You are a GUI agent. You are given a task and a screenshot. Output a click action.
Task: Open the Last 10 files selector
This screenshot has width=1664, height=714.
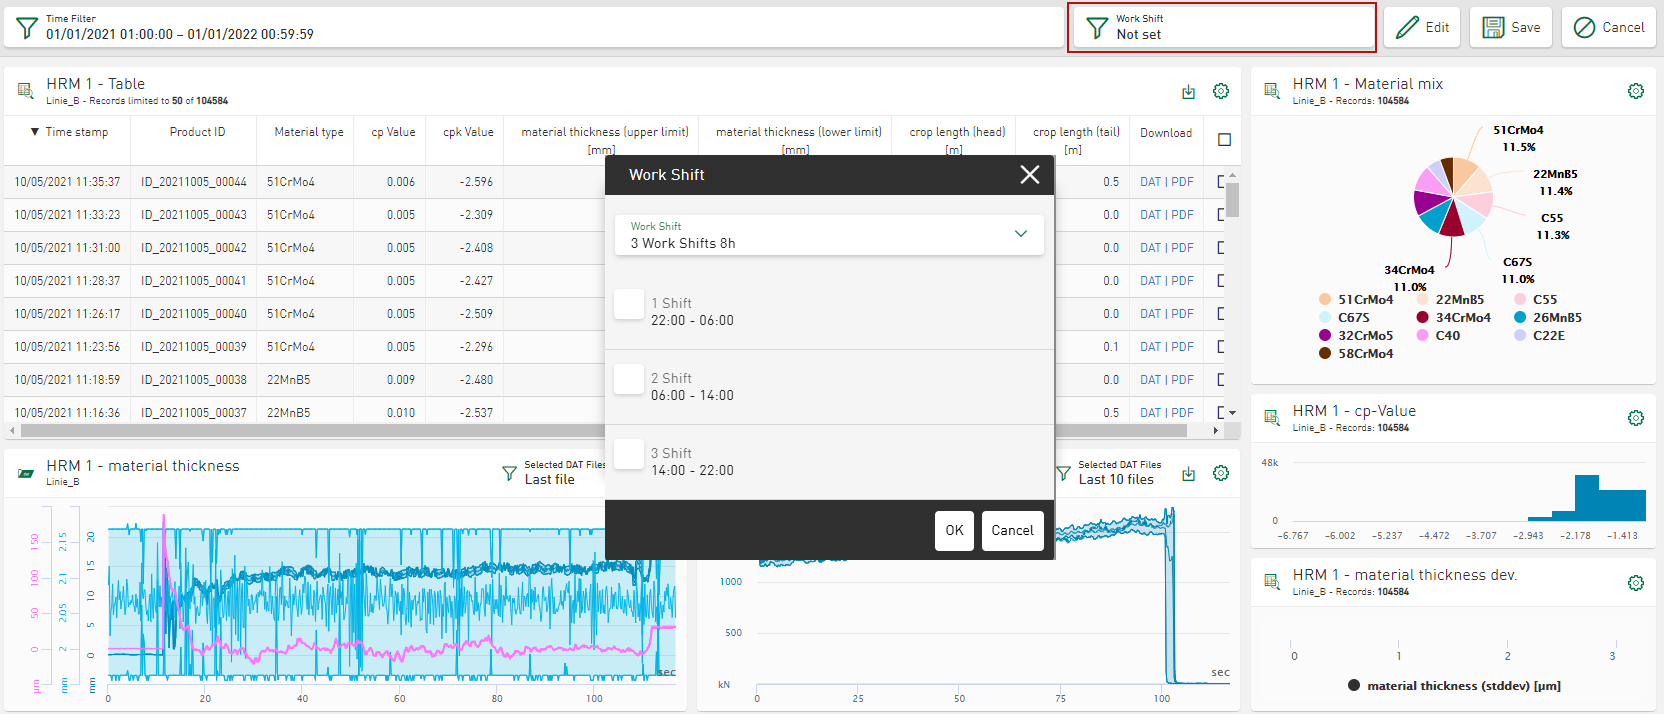click(x=1115, y=479)
